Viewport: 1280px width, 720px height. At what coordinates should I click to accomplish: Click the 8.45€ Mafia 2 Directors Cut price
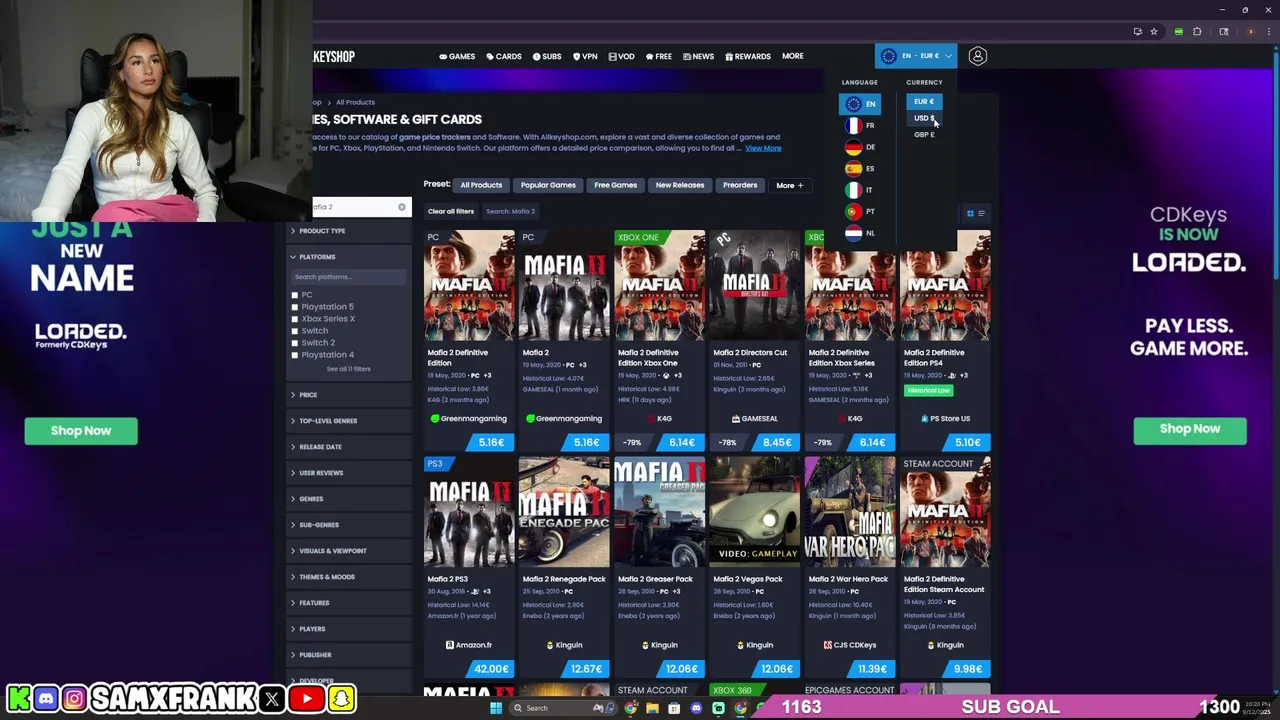[773, 442]
